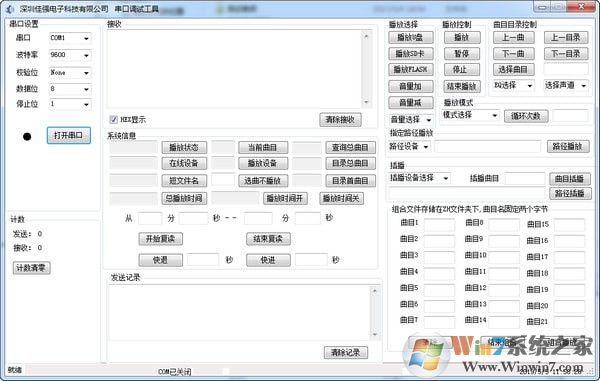The height and width of the screenshot is (381, 600).
Task: Open the 路径设备 dropdown
Action: click(409, 147)
